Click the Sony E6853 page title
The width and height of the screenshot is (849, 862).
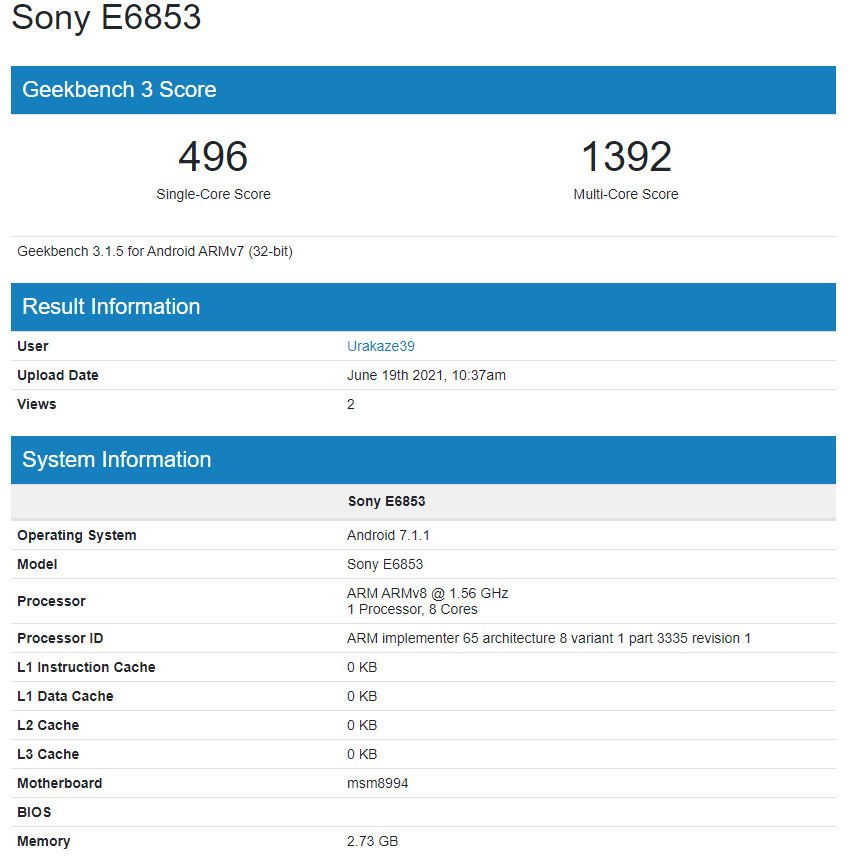click(x=106, y=17)
